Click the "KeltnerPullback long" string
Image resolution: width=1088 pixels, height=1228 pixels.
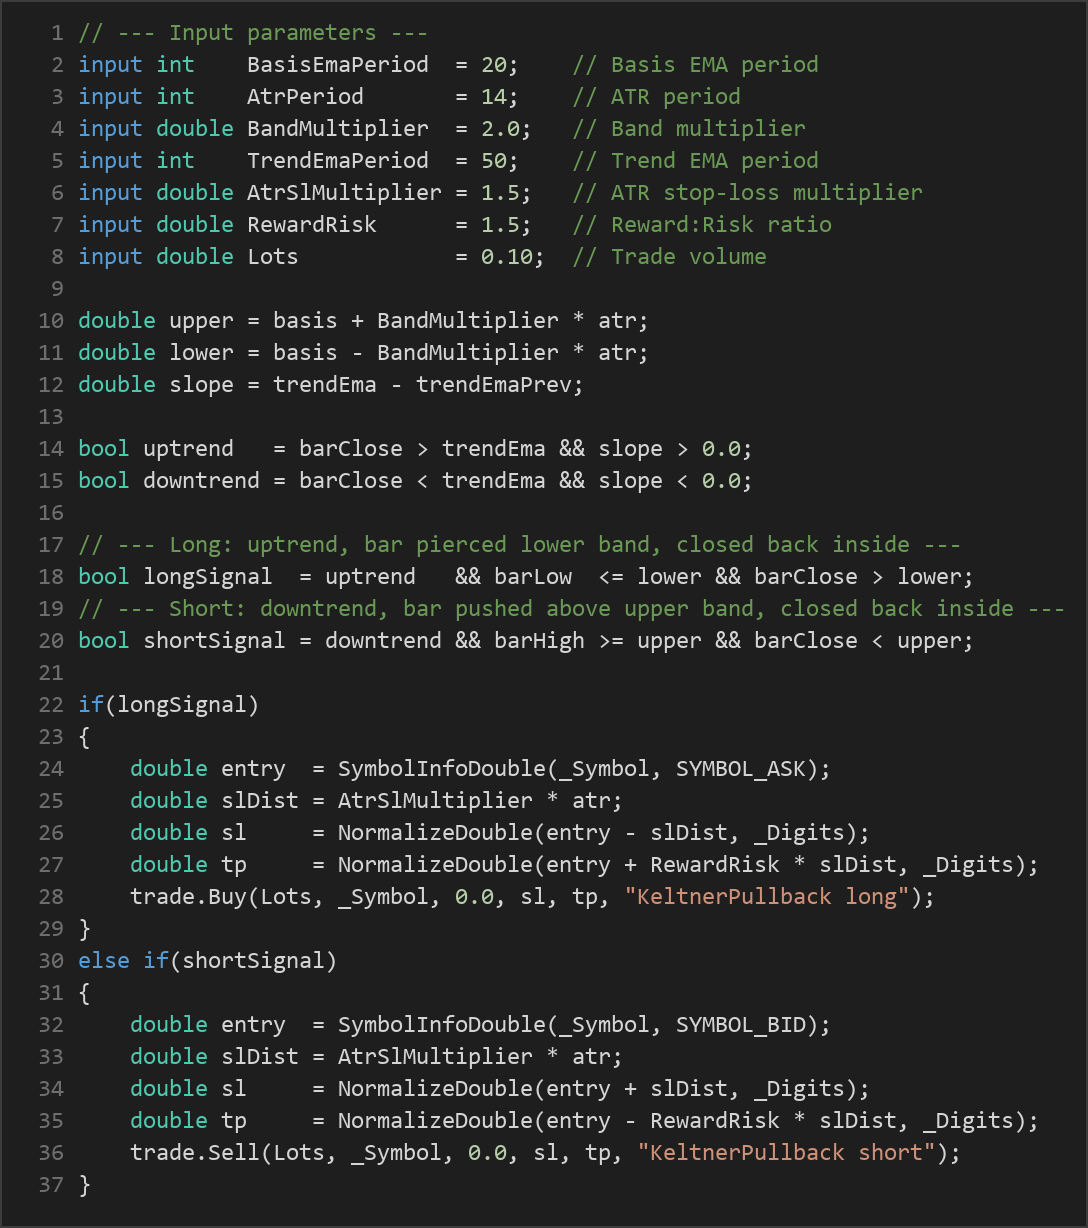click(767, 897)
